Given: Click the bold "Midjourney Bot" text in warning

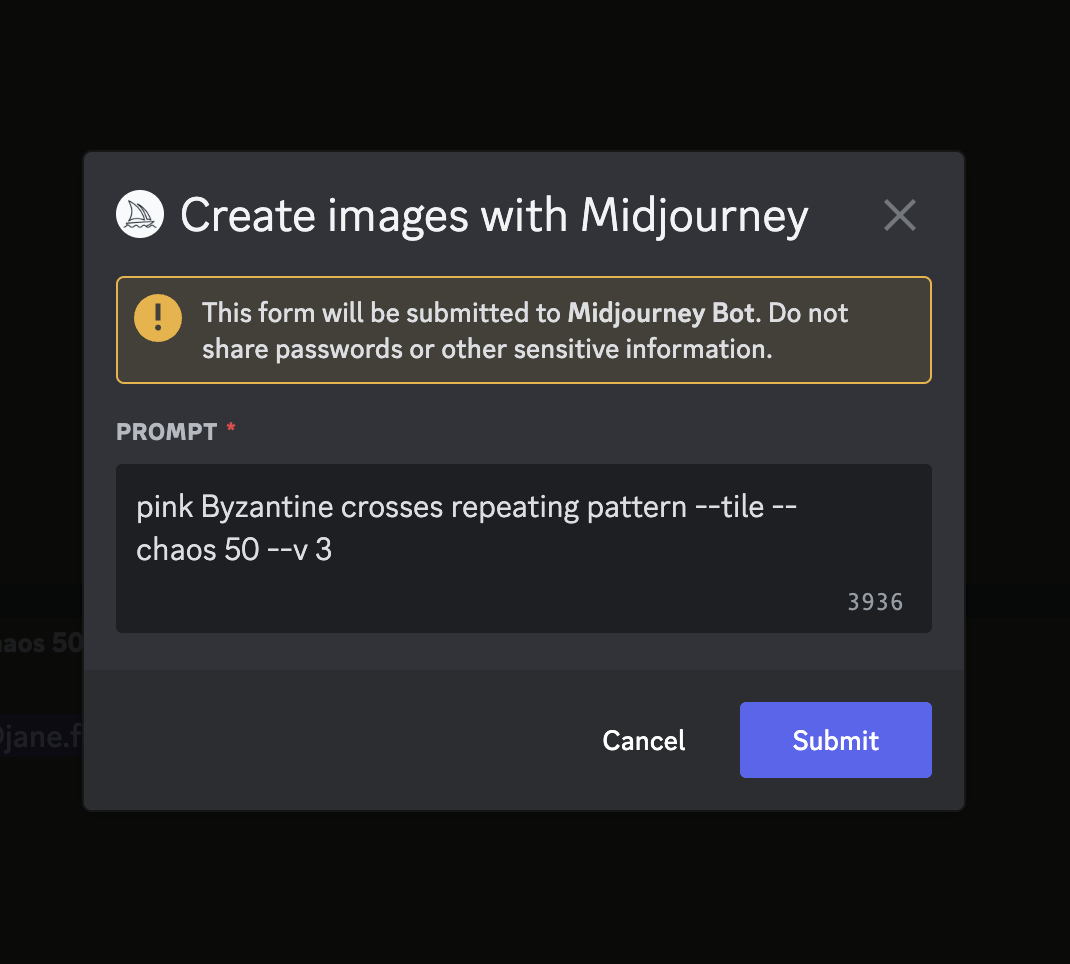Looking at the screenshot, I should point(660,313).
